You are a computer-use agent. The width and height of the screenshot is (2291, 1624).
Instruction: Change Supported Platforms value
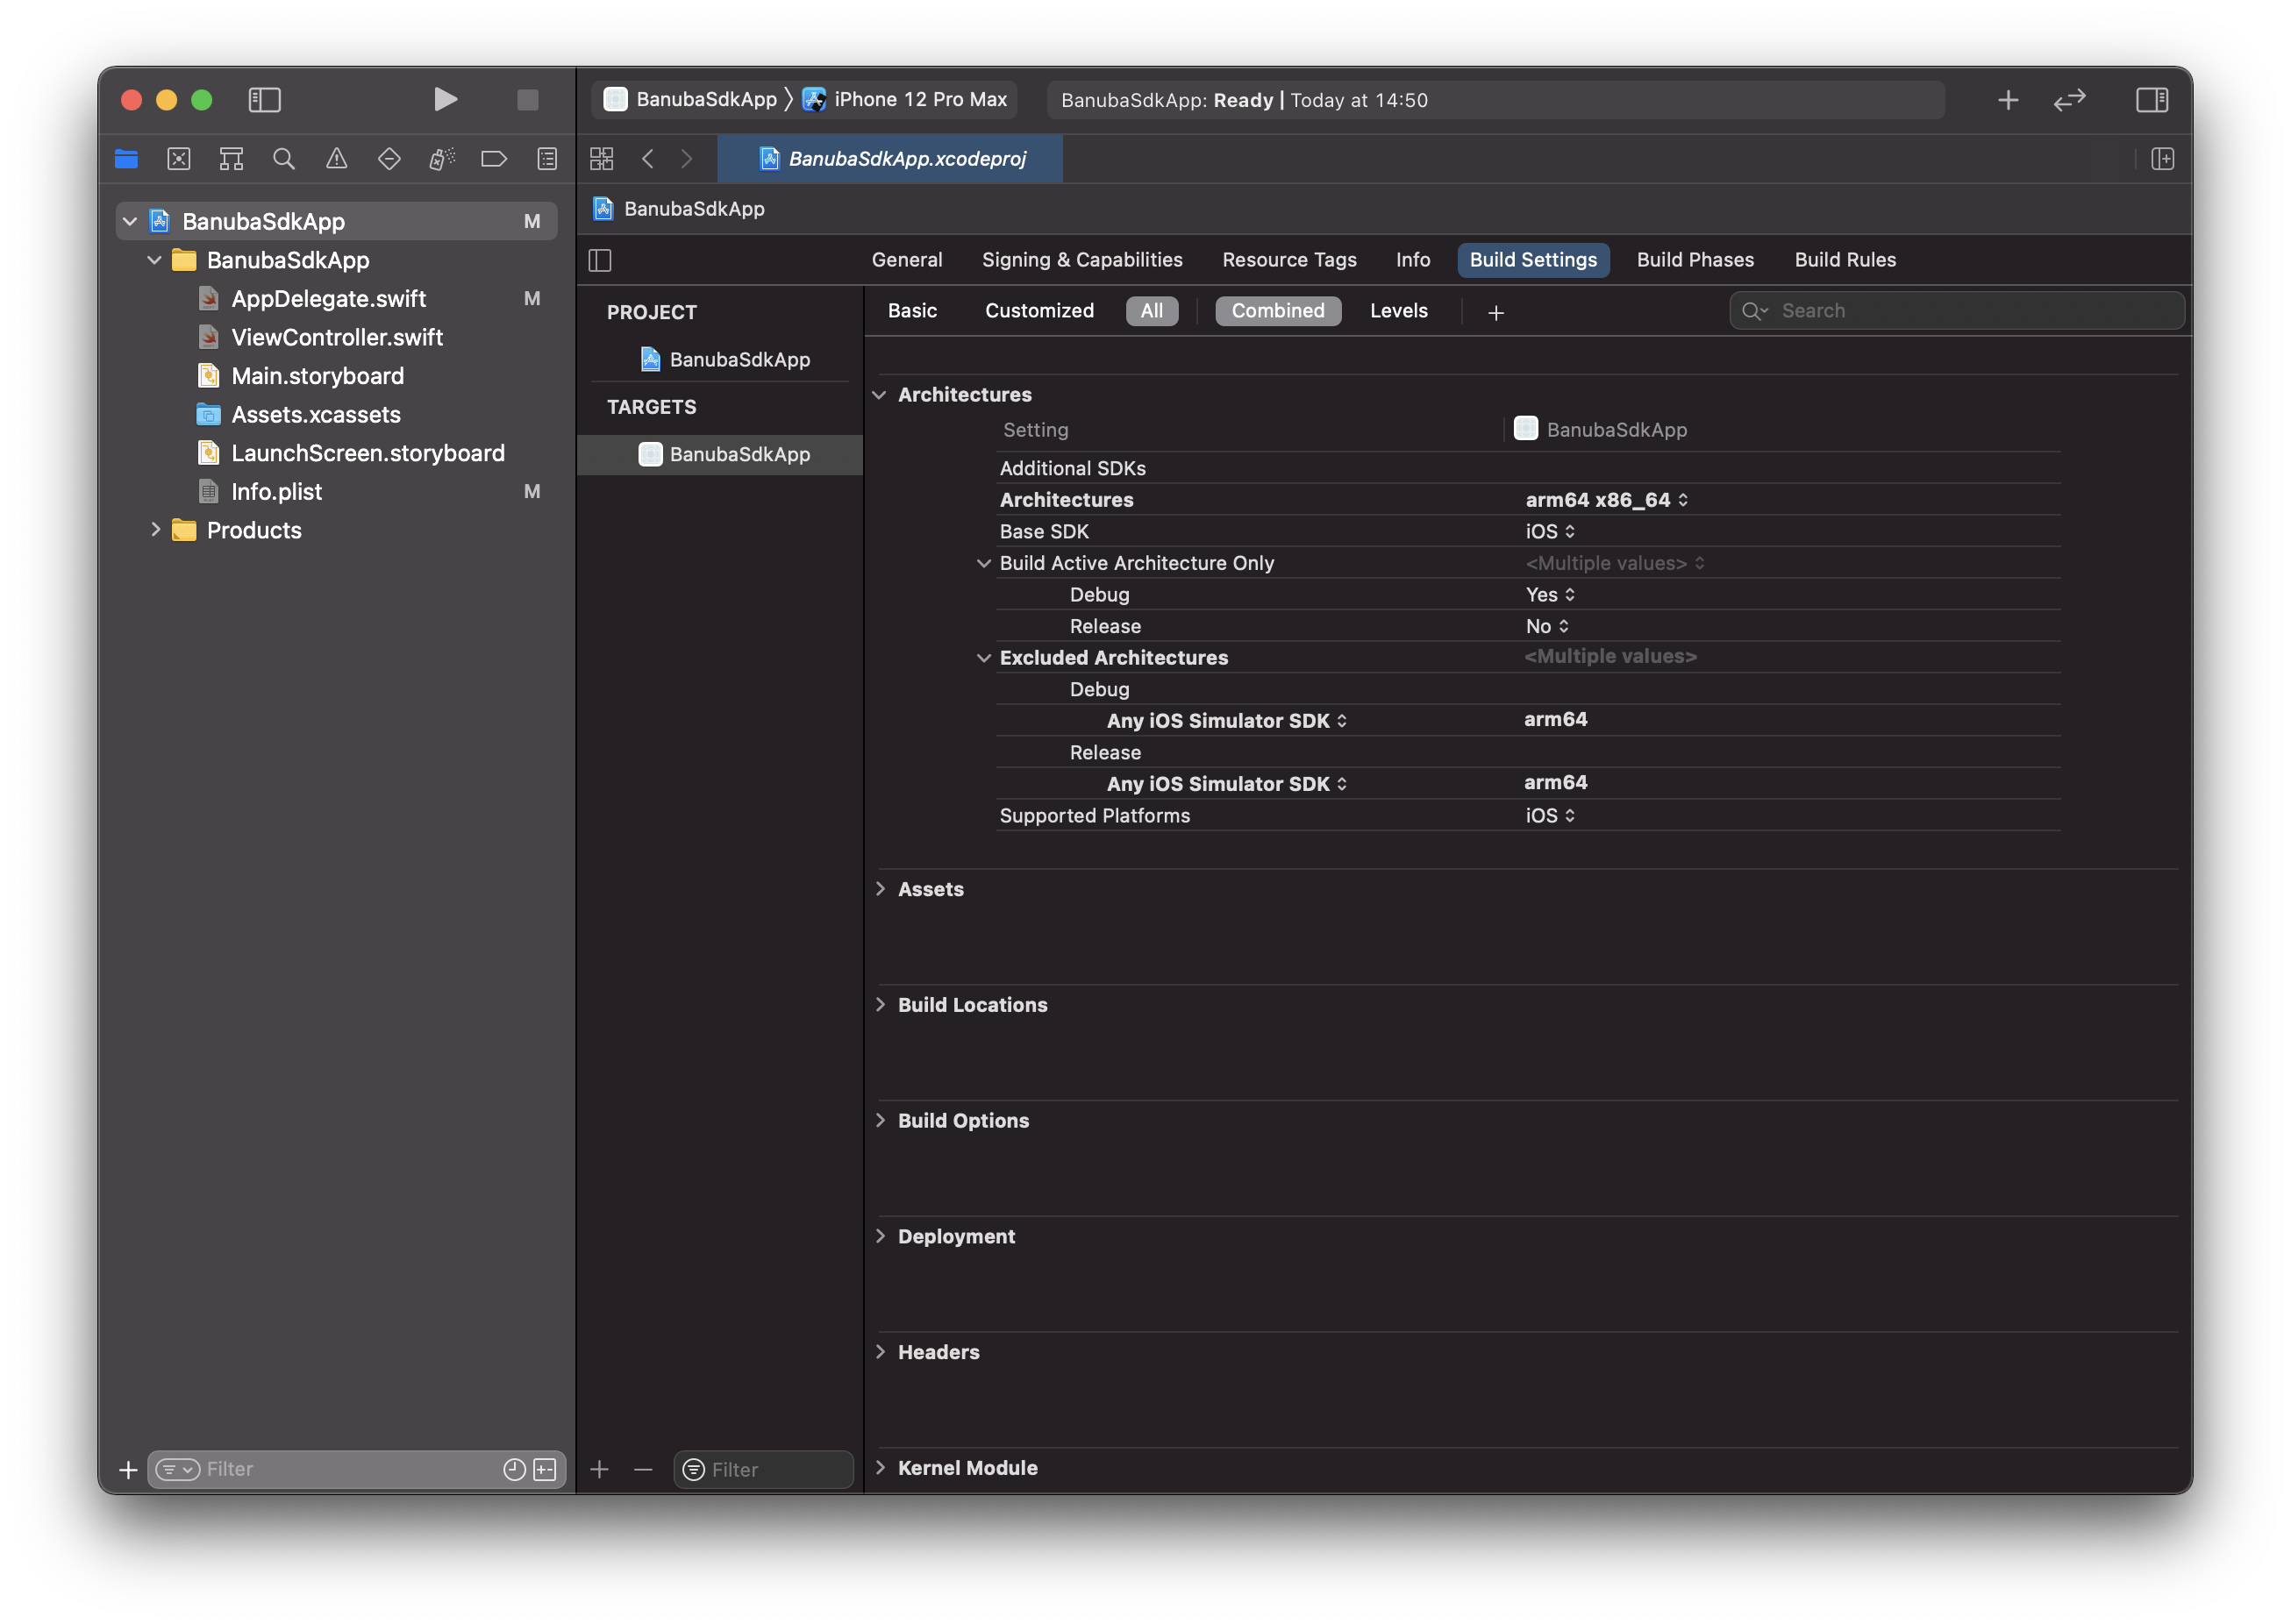pos(1550,816)
